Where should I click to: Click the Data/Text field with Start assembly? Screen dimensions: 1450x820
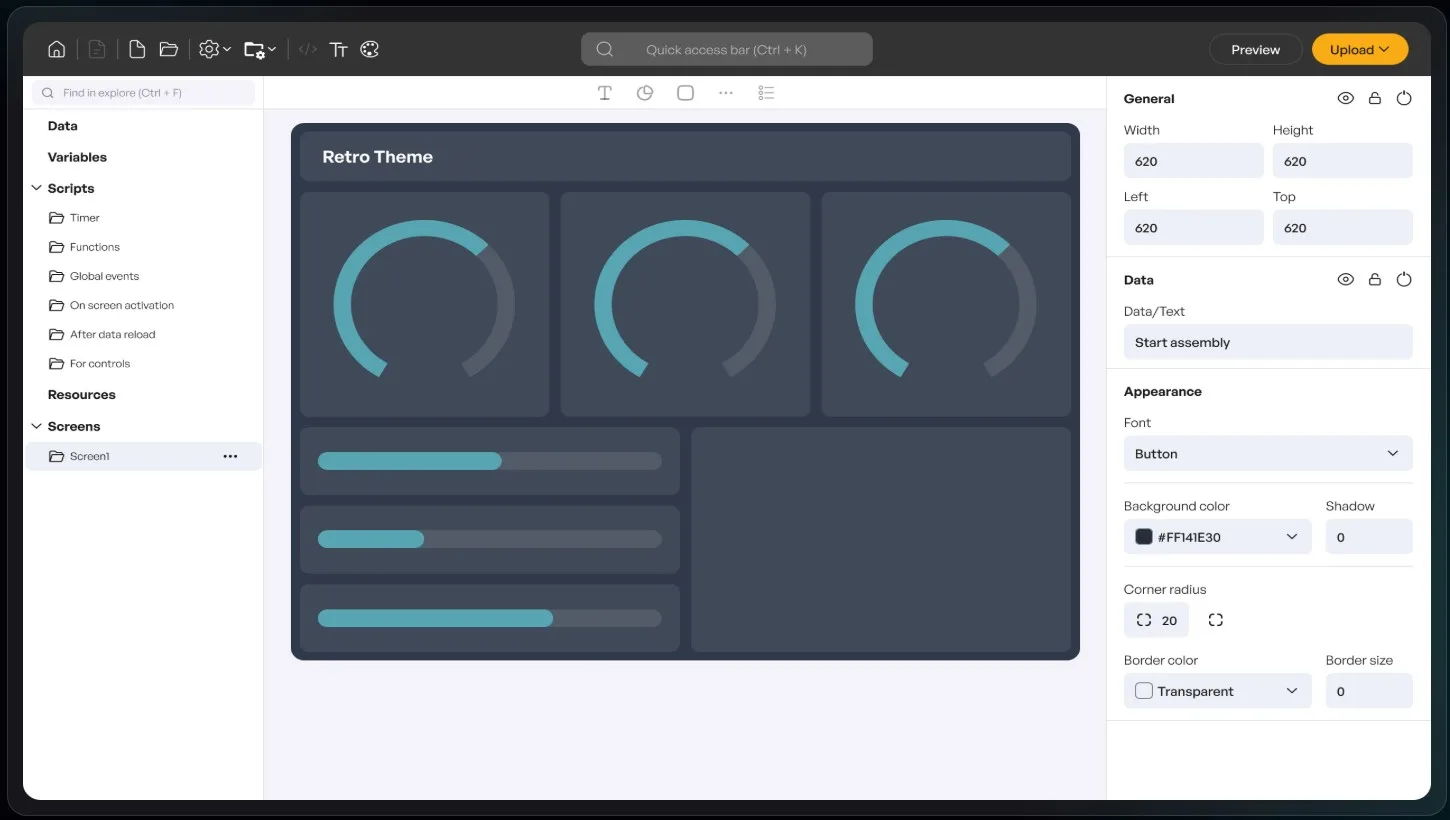(1268, 342)
